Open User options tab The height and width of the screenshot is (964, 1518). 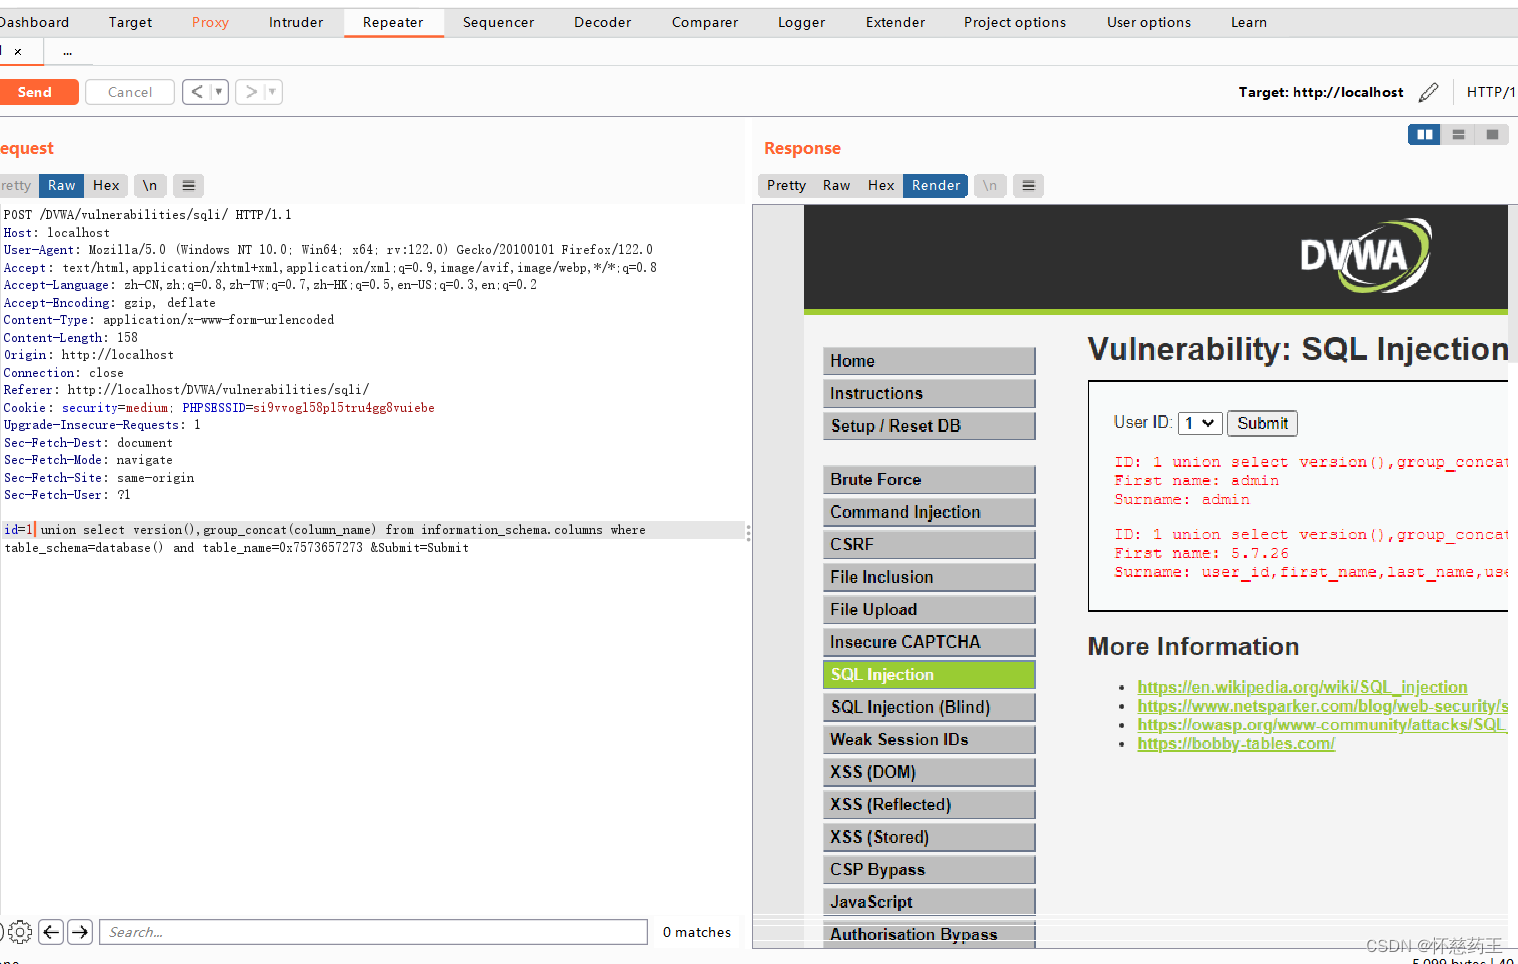(1149, 22)
